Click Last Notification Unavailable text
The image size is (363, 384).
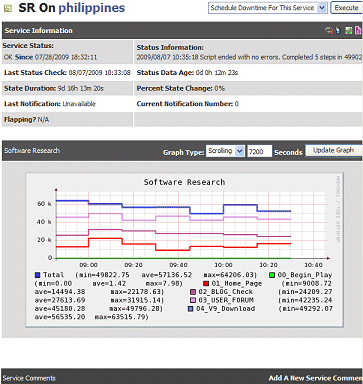coord(50,104)
